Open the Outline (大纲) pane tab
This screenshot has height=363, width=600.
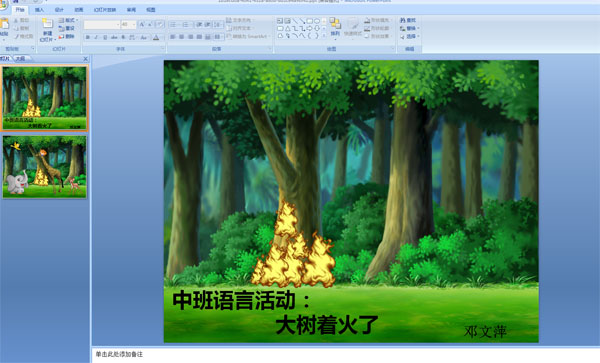(x=20, y=59)
